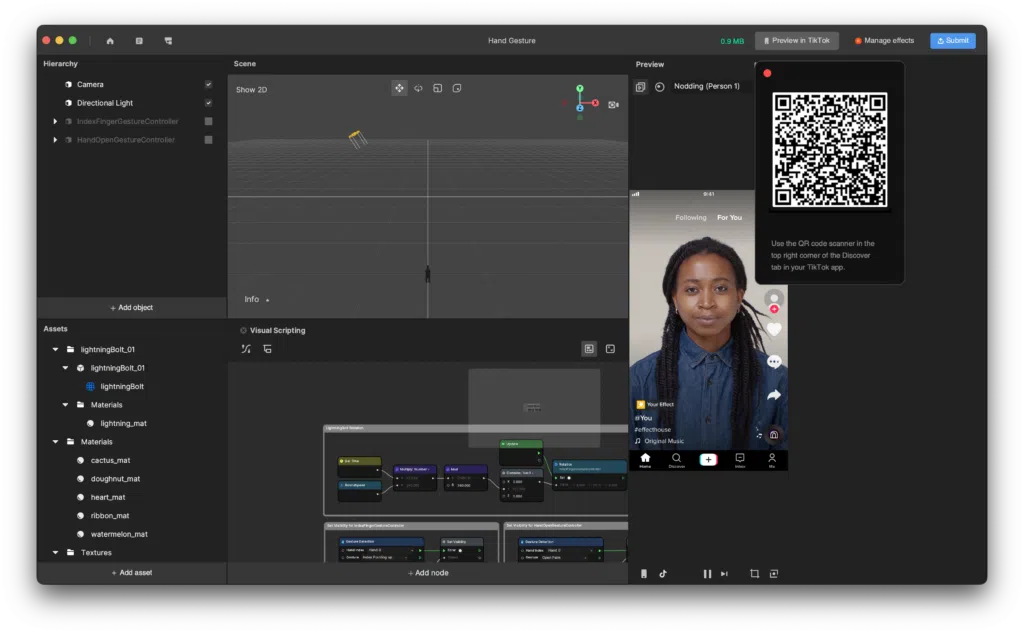Click the camera icon near the scene gizmo

coord(613,105)
